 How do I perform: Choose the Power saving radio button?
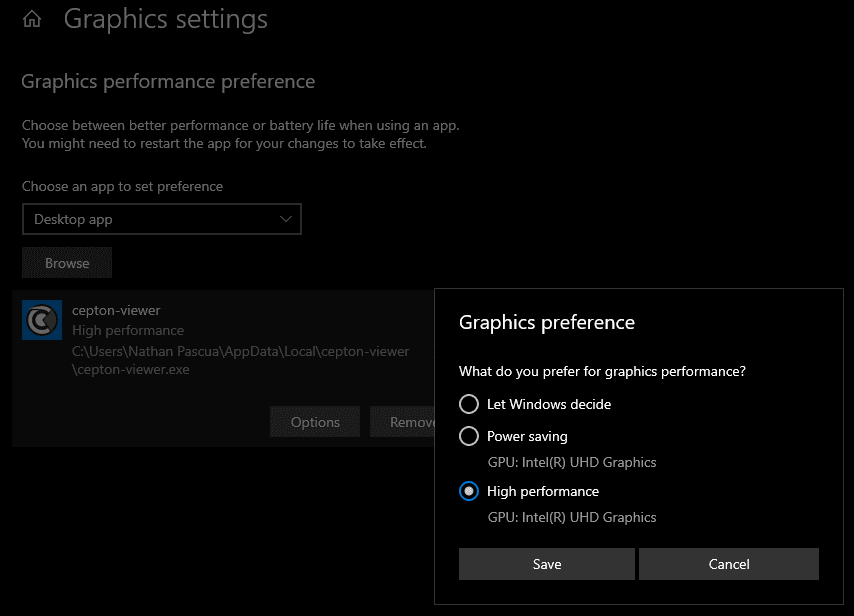click(x=469, y=436)
